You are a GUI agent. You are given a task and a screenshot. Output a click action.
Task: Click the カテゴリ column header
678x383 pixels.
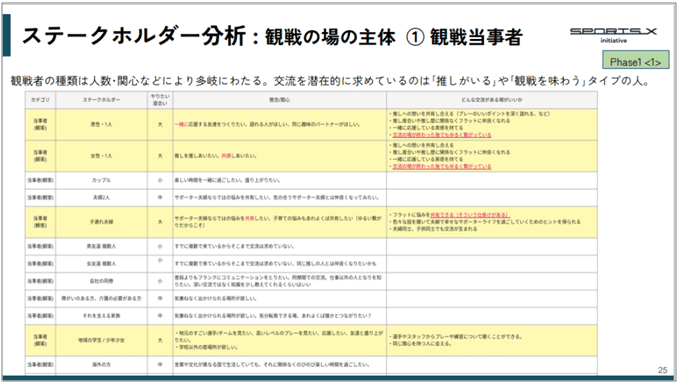tap(40, 100)
